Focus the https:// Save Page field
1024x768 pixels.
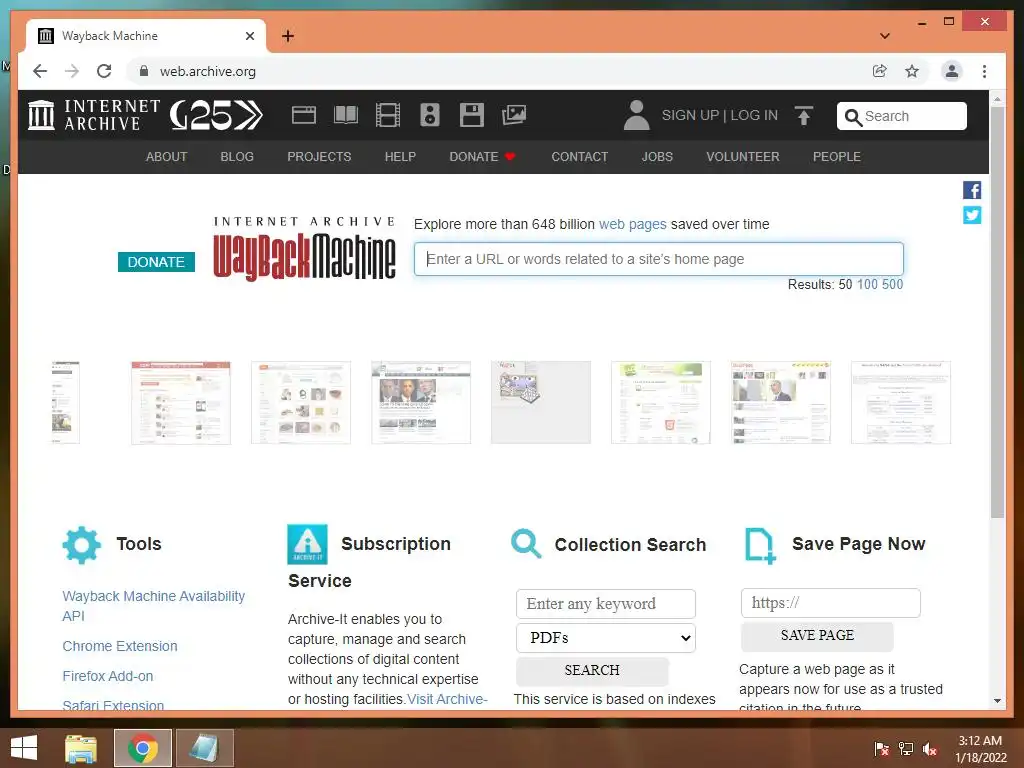[x=830, y=603]
